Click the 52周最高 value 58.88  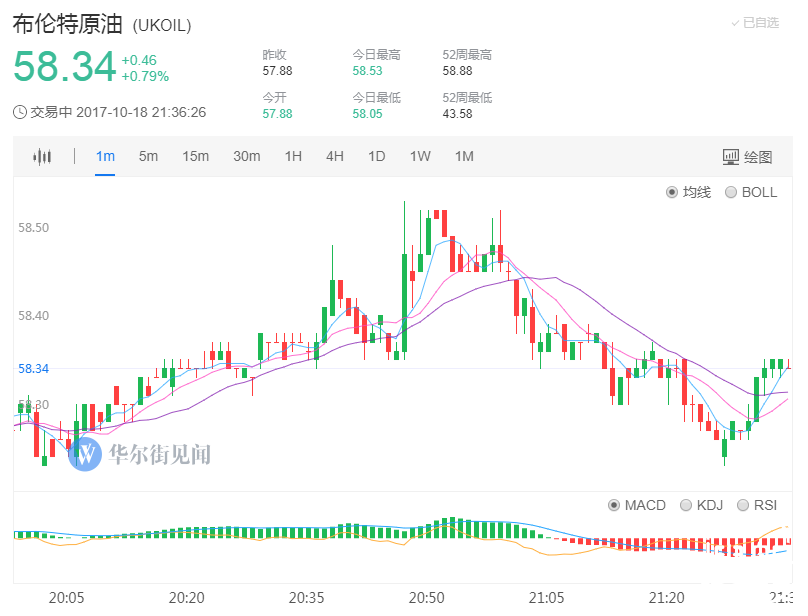point(458,71)
